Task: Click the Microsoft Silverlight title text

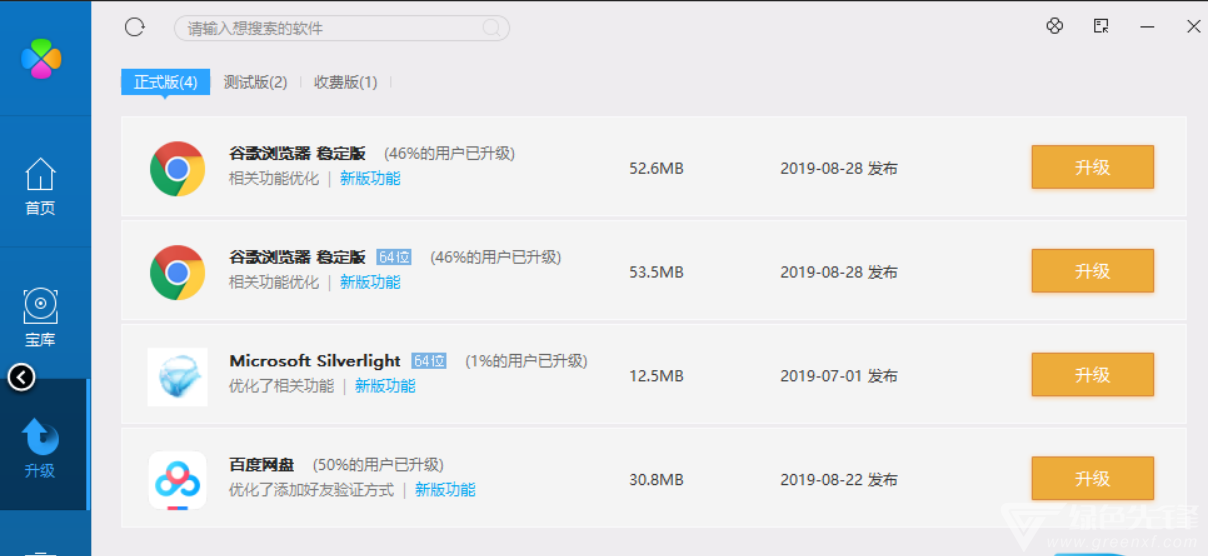Action: [x=315, y=361]
